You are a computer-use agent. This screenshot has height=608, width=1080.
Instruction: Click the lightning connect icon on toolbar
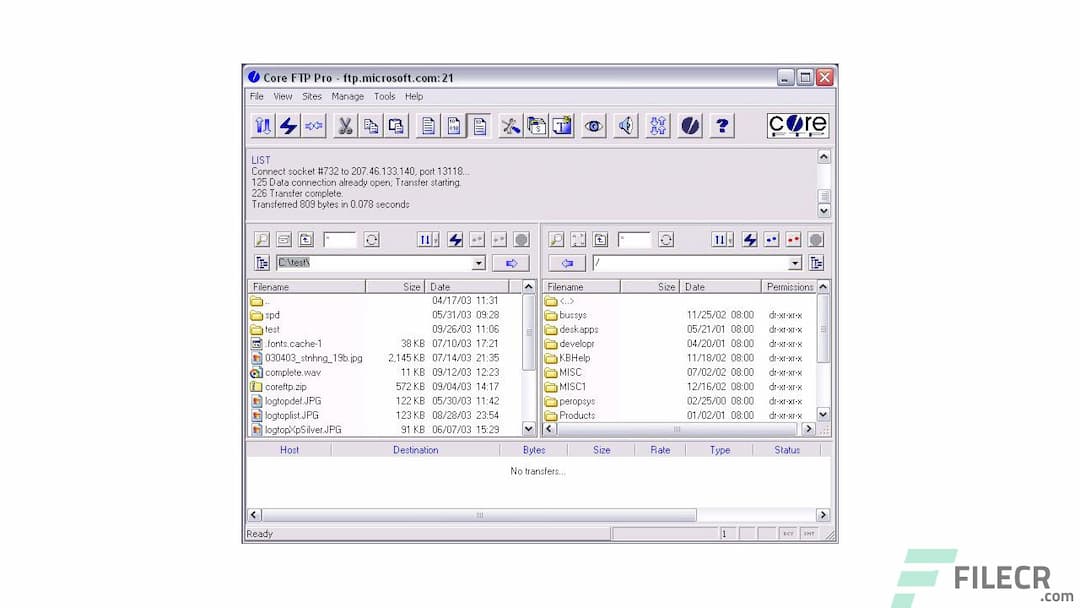pyautogui.click(x=287, y=125)
